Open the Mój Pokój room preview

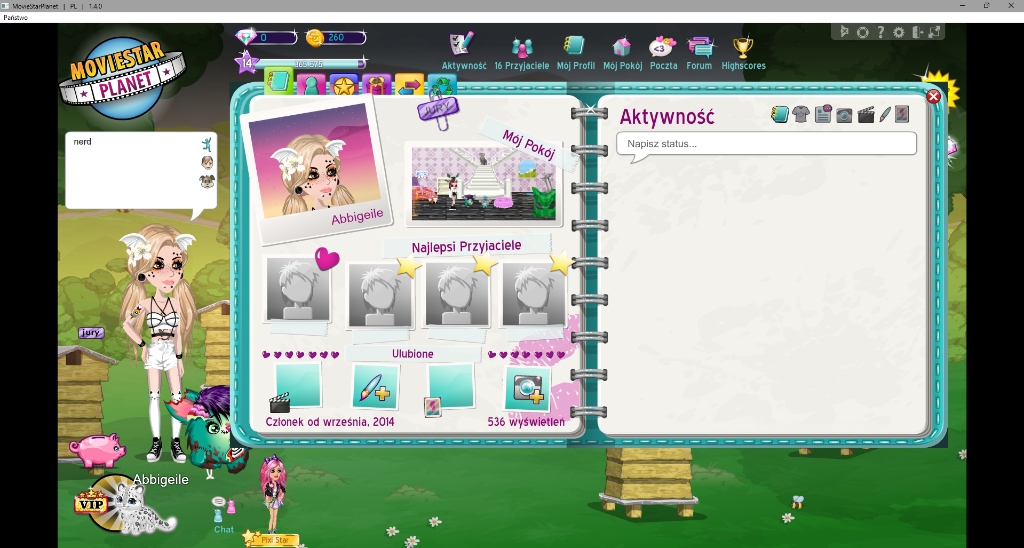coord(483,183)
